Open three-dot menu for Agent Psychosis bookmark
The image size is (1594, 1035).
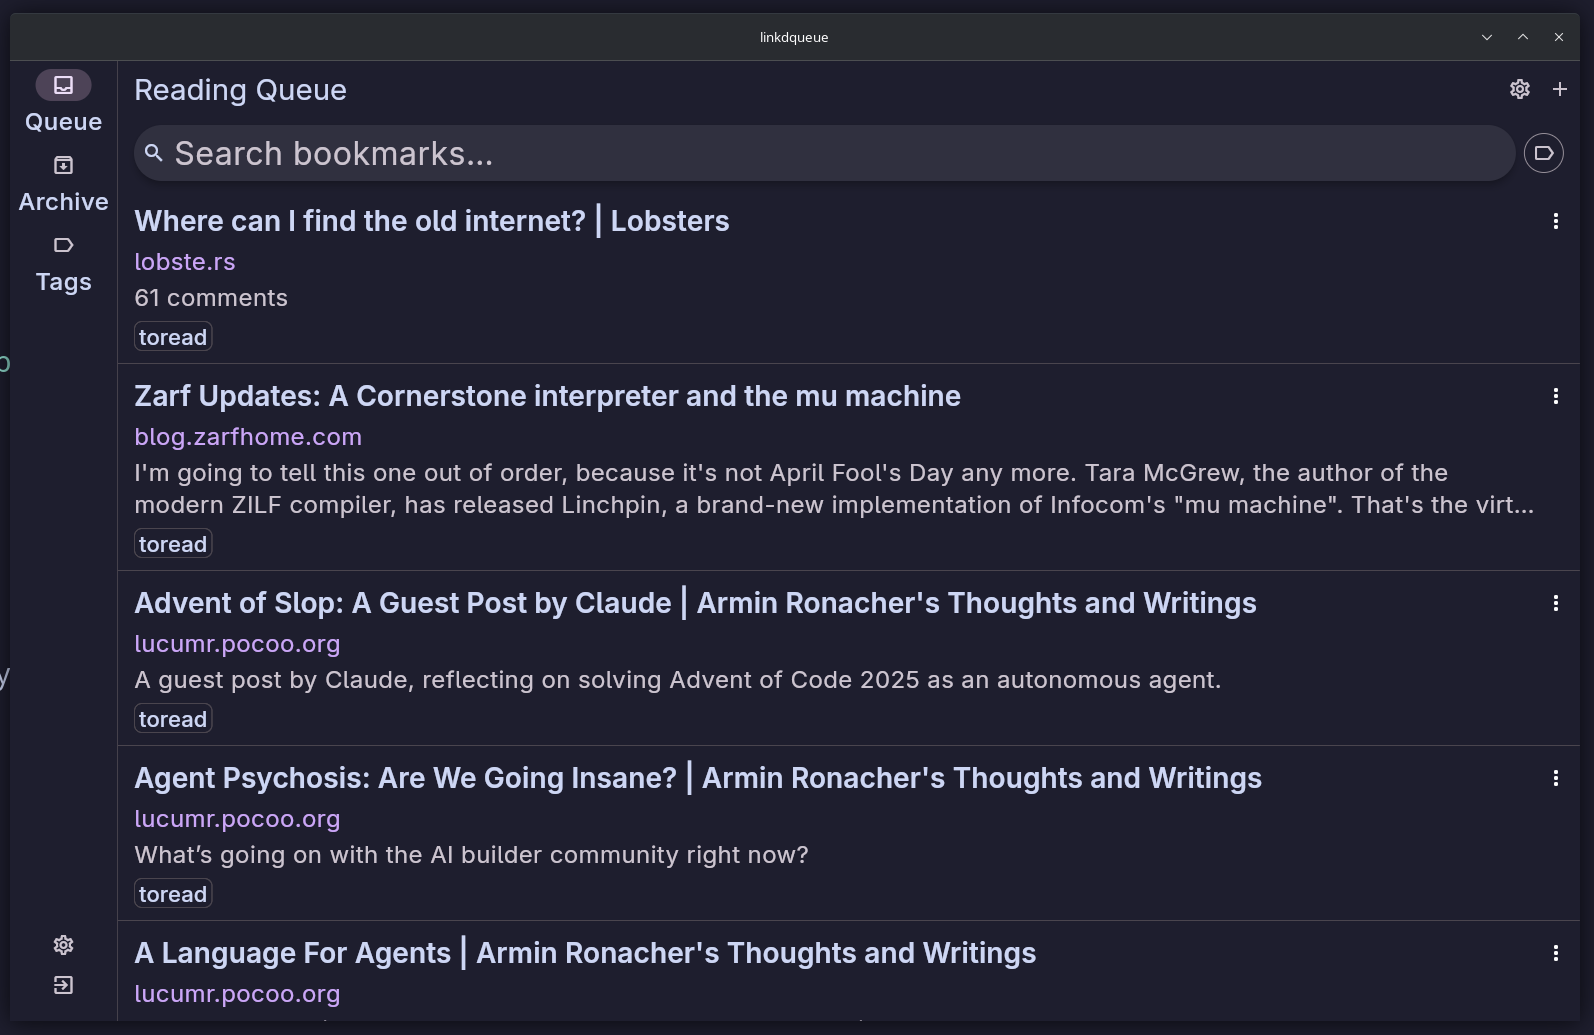[1556, 778]
